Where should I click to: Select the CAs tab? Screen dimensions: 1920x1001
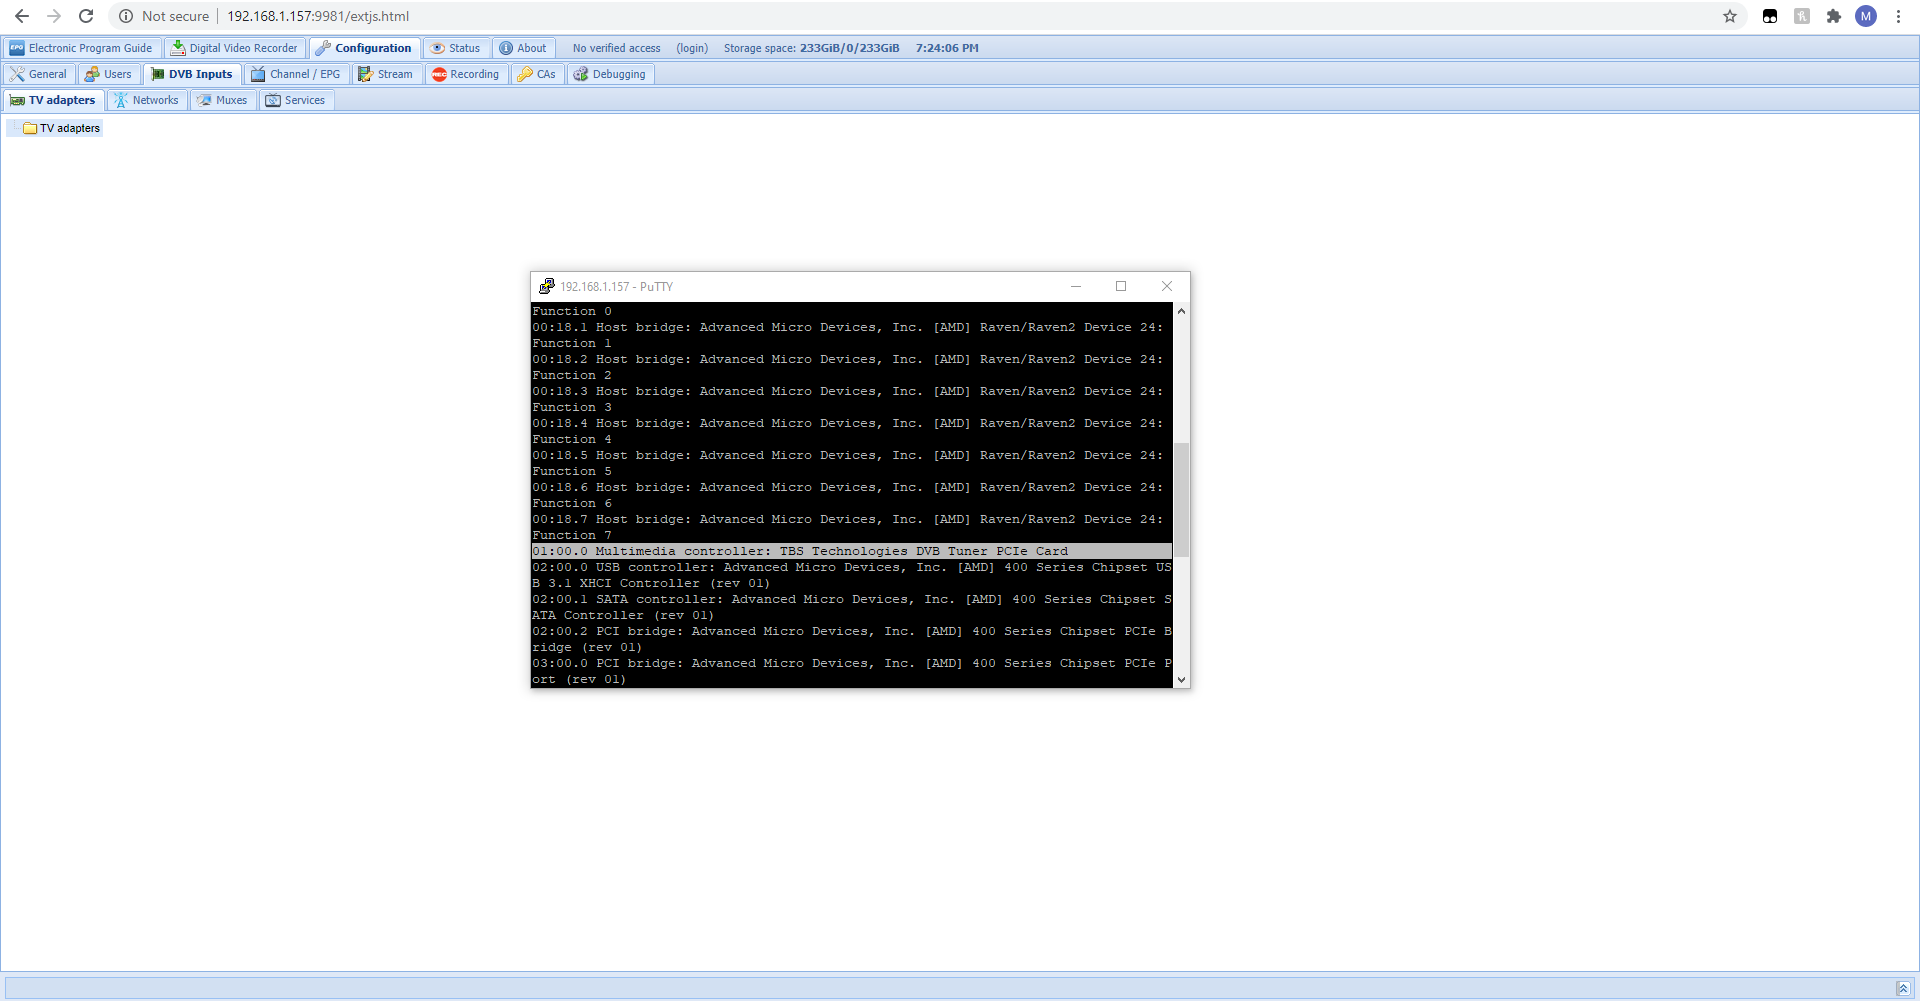pos(537,74)
